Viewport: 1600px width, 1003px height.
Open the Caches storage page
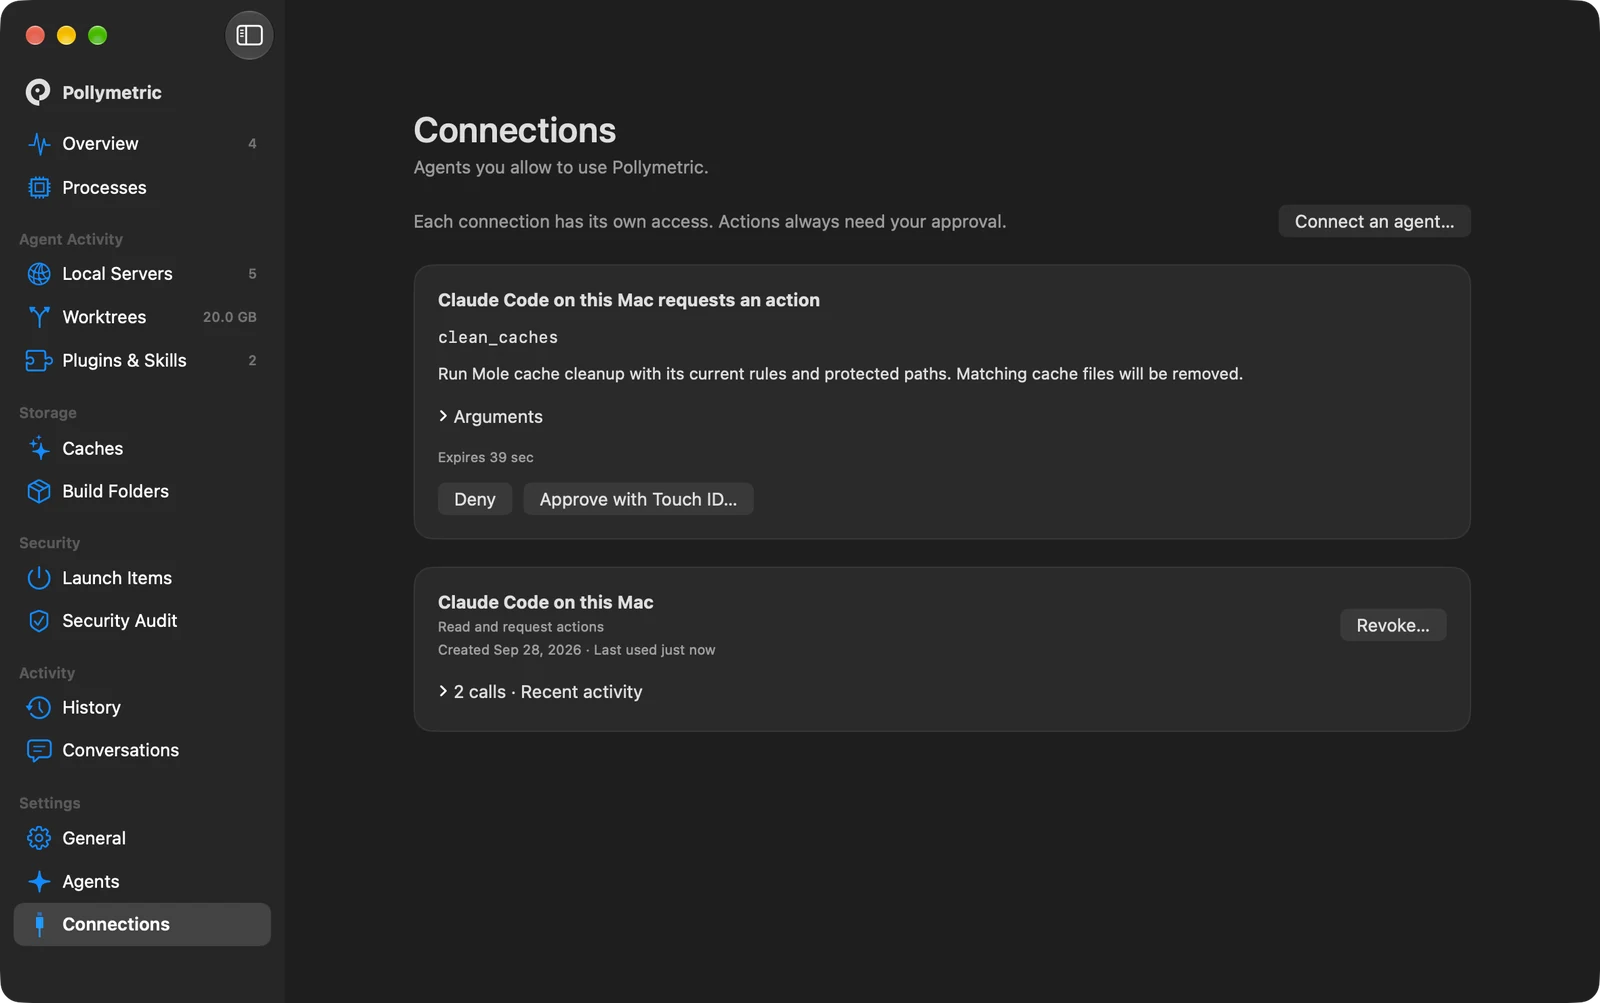pos(142,449)
